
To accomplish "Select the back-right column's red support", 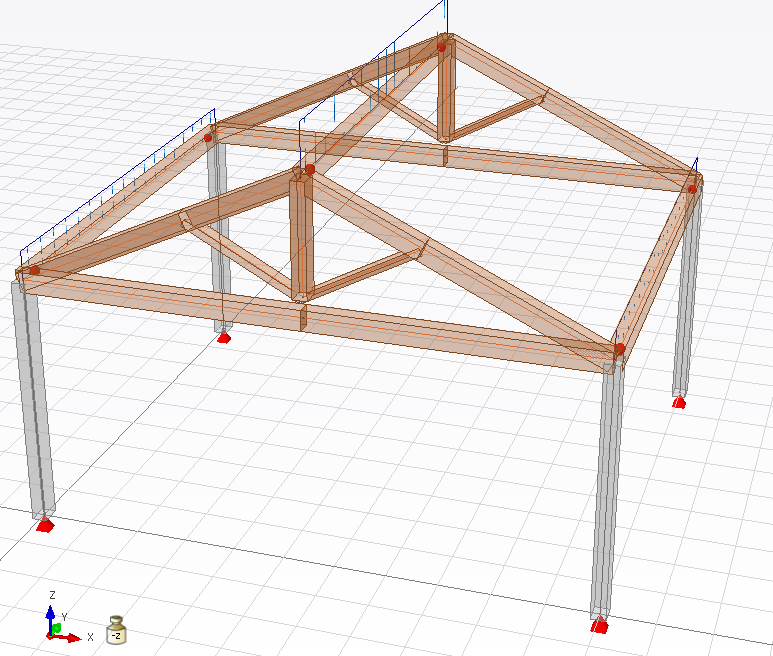I will tap(680, 402).
